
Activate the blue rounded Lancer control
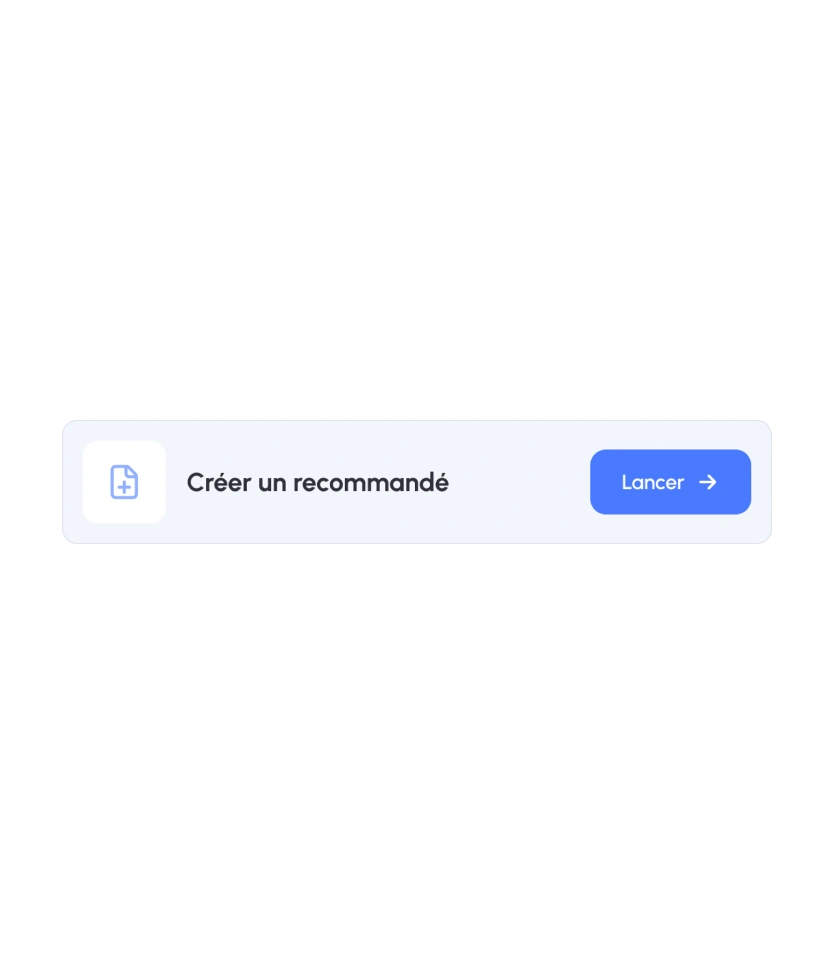[x=671, y=482]
